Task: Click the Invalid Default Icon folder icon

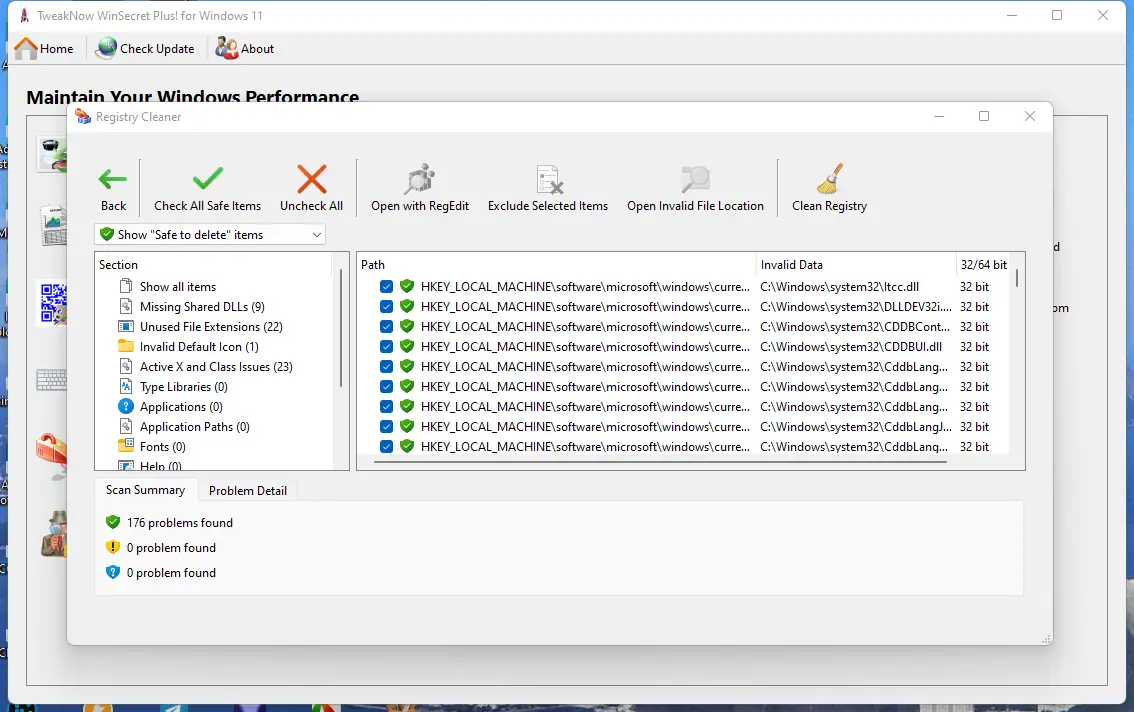Action: coord(126,346)
